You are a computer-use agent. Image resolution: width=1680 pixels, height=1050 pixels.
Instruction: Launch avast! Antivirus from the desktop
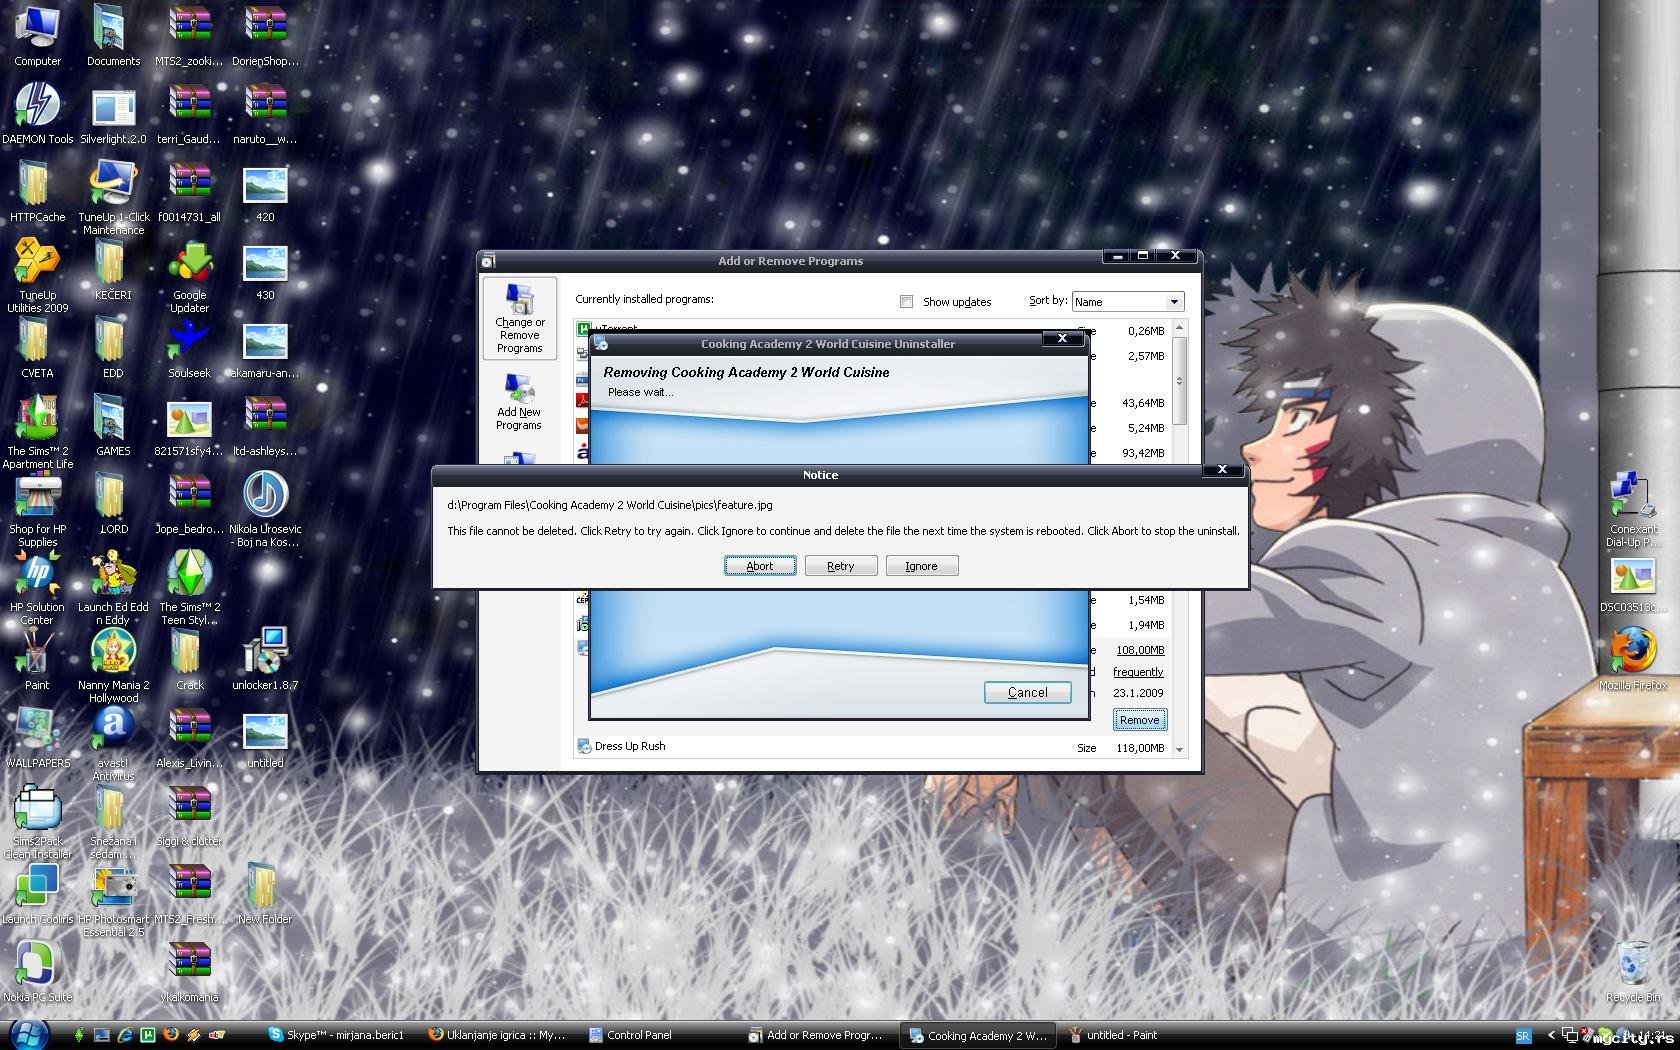(x=113, y=744)
